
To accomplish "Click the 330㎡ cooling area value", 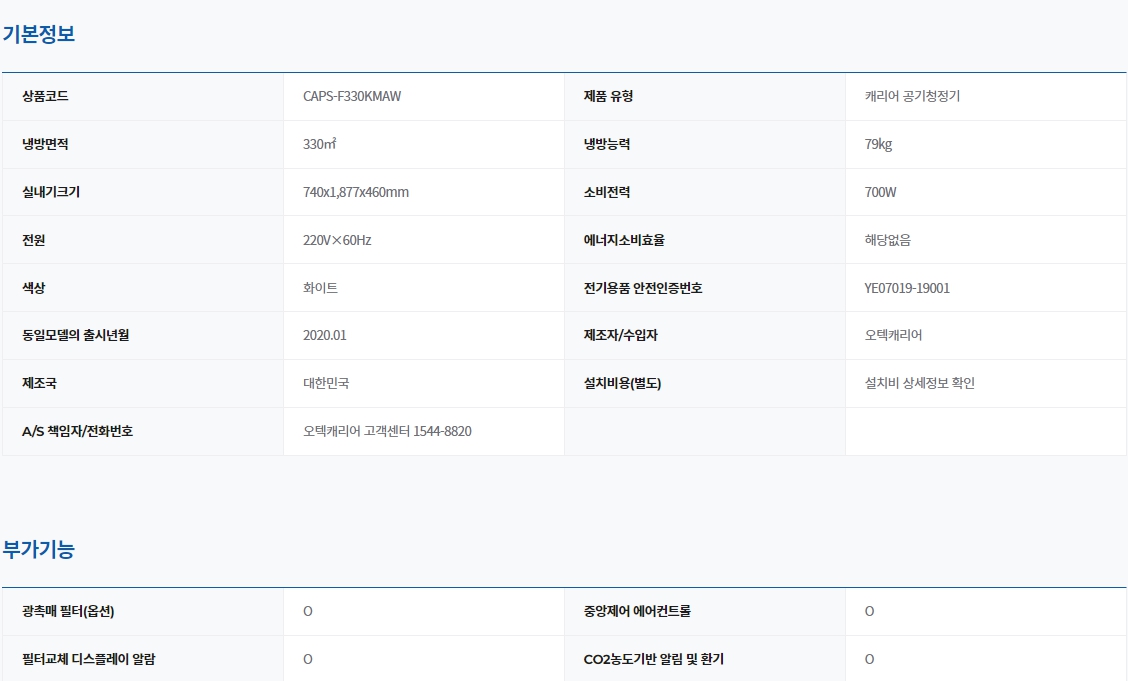I will 319,144.
